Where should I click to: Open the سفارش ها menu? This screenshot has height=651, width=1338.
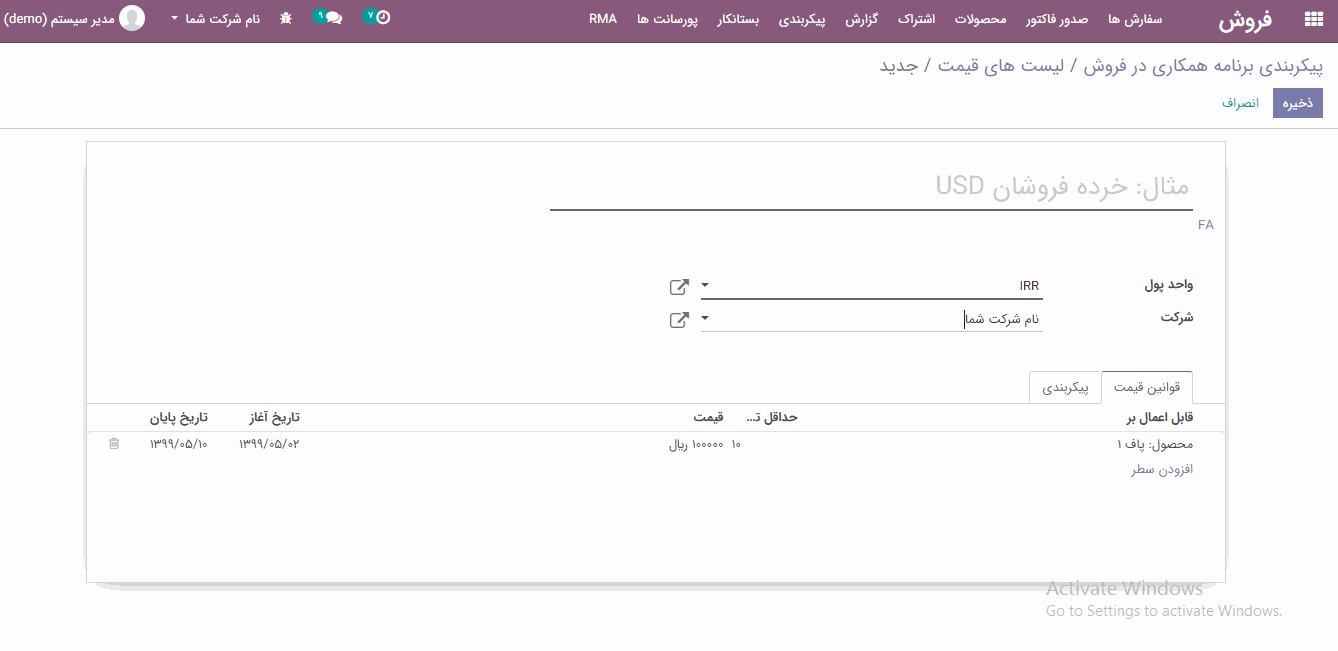[x=1135, y=19]
